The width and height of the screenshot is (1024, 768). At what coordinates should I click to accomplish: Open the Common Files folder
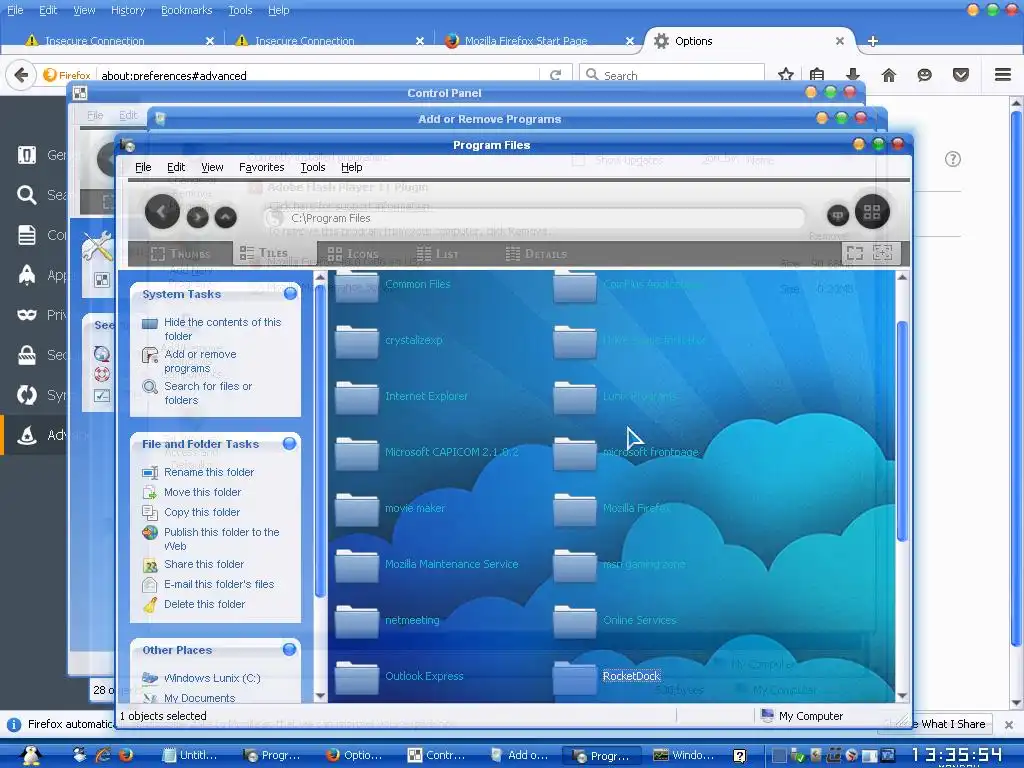(392, 285)
